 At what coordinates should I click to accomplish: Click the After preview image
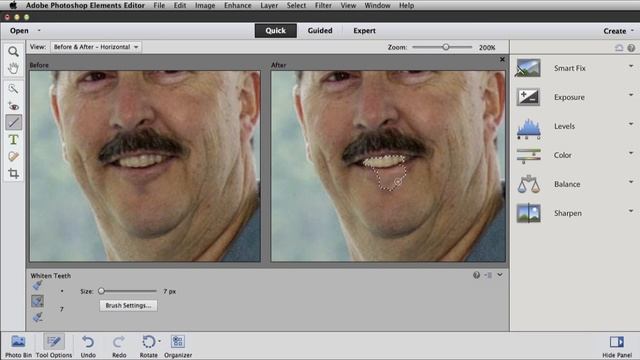coord(388,166)
